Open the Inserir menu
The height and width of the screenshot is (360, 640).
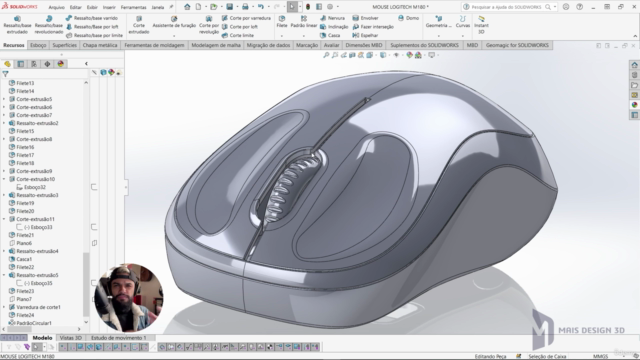[109, 7]
